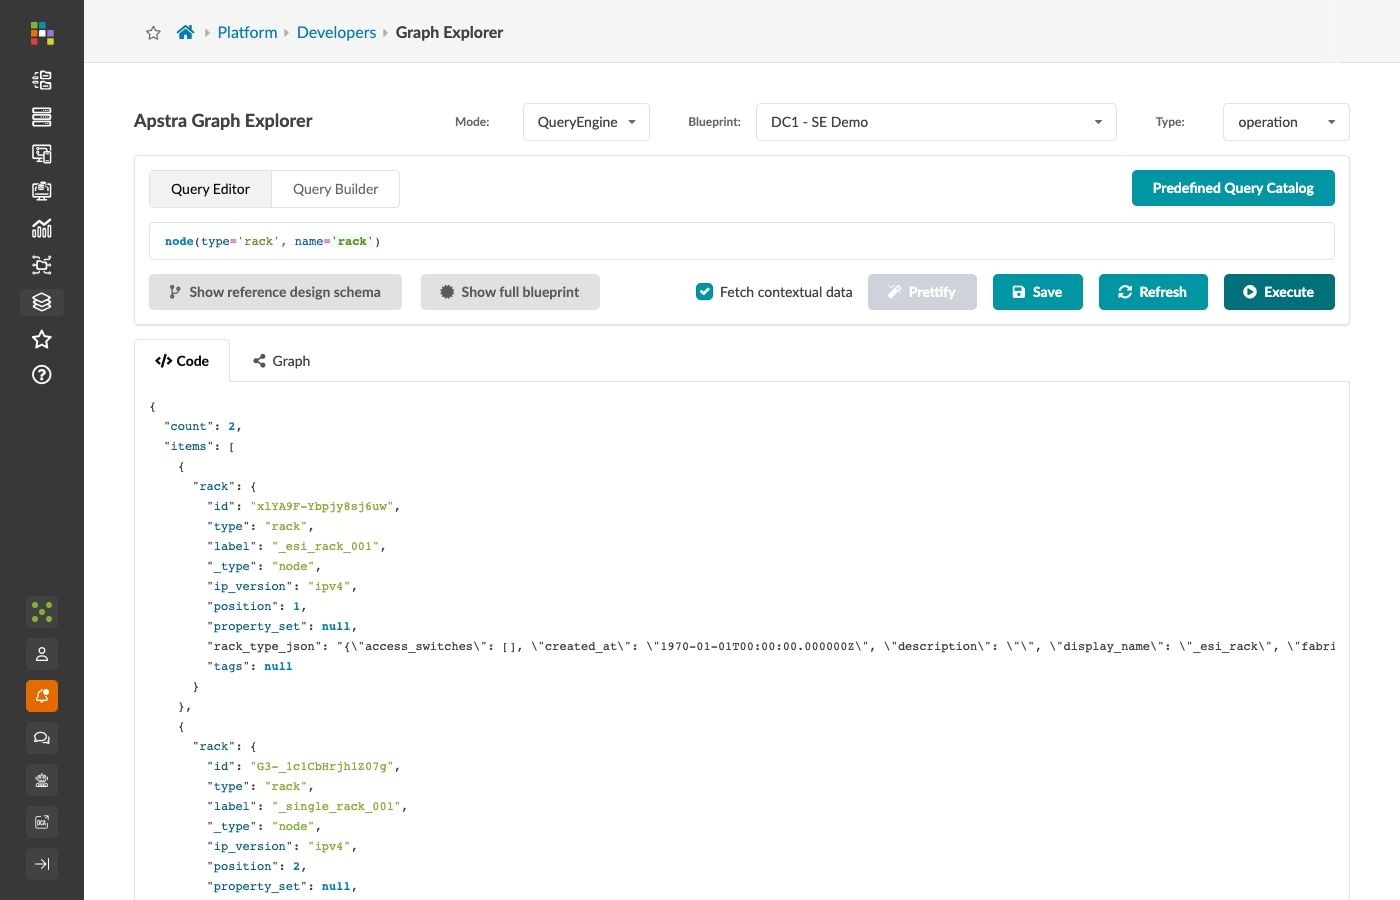Open the orange notifications bell icon
The height and width of the screenshot is (900, 1400).
click(42, 696)
